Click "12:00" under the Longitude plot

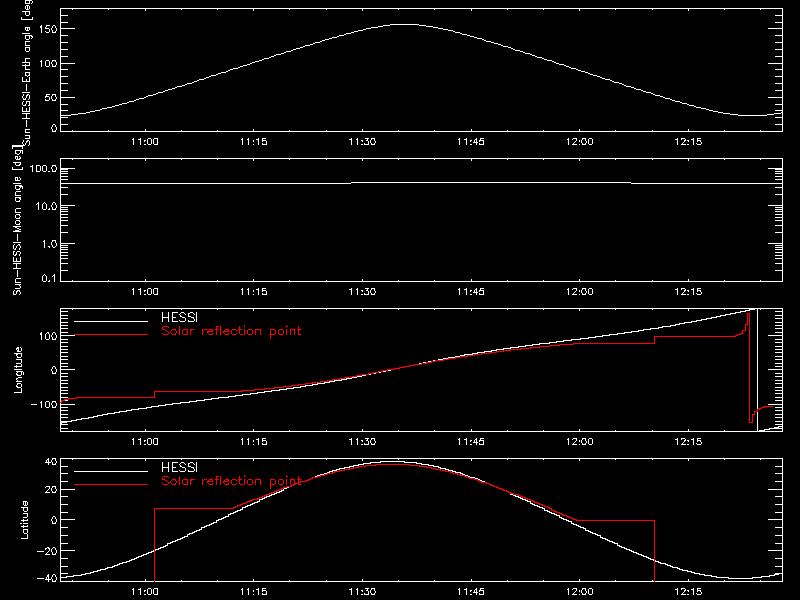(x=580, y=442)
